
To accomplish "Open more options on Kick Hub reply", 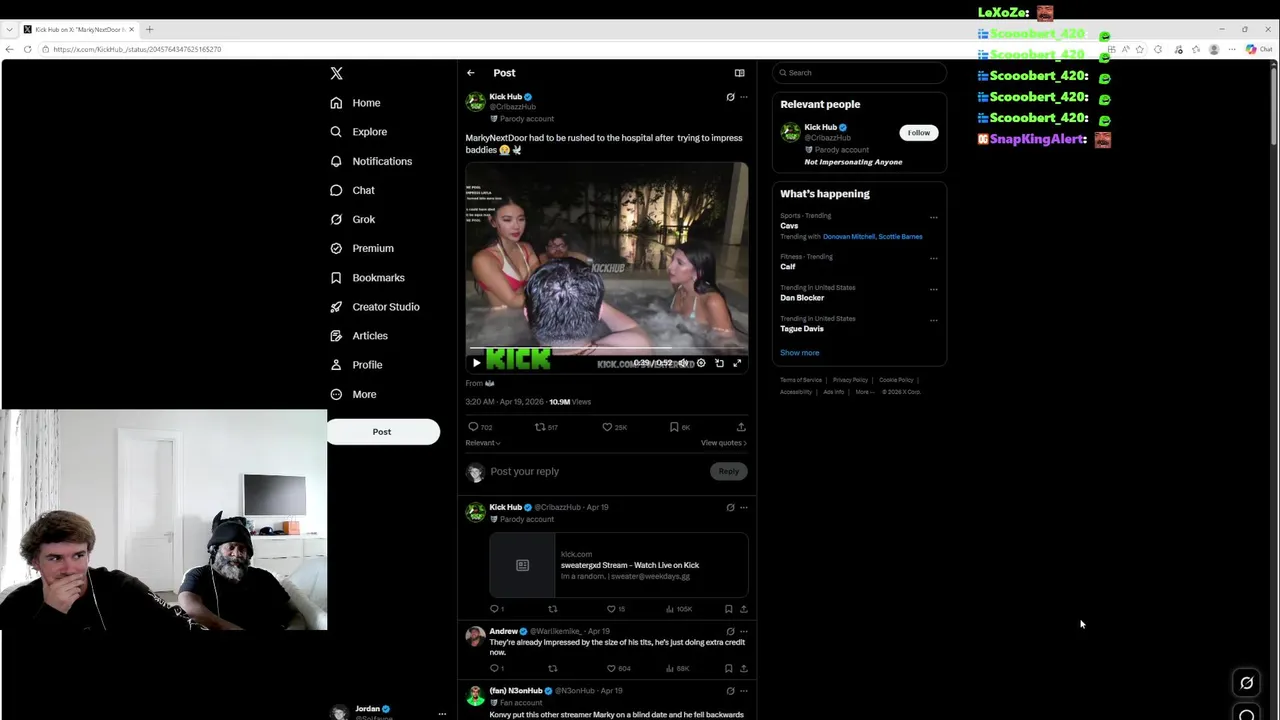I will click(x=743, y=507).
